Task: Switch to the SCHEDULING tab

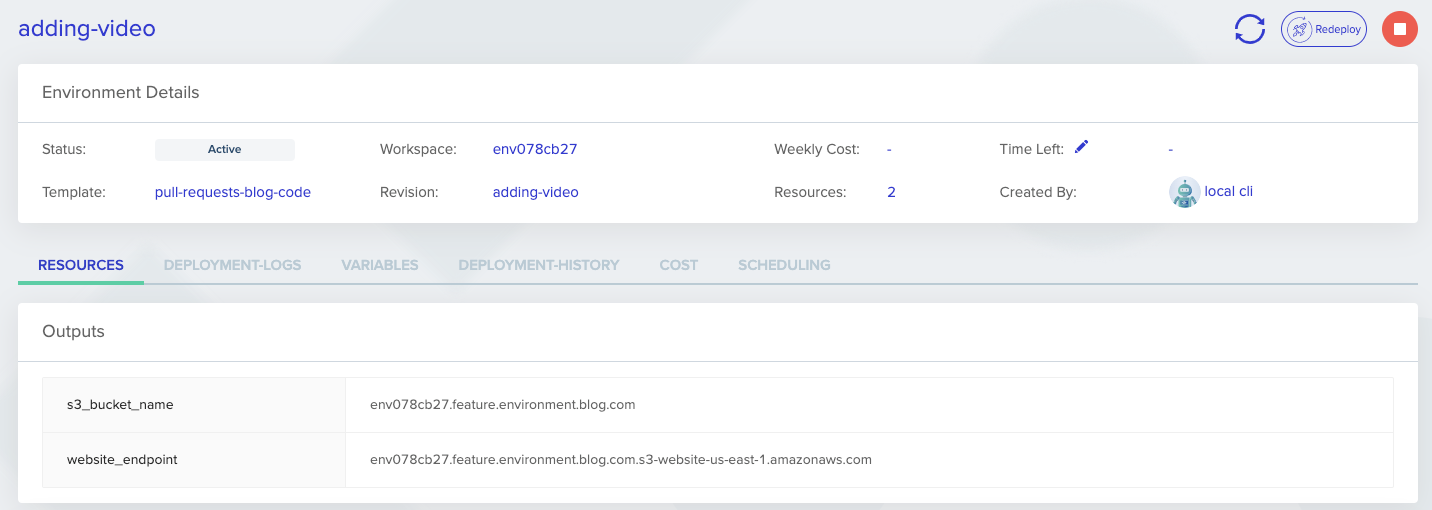Action: [x=784, y=265]
